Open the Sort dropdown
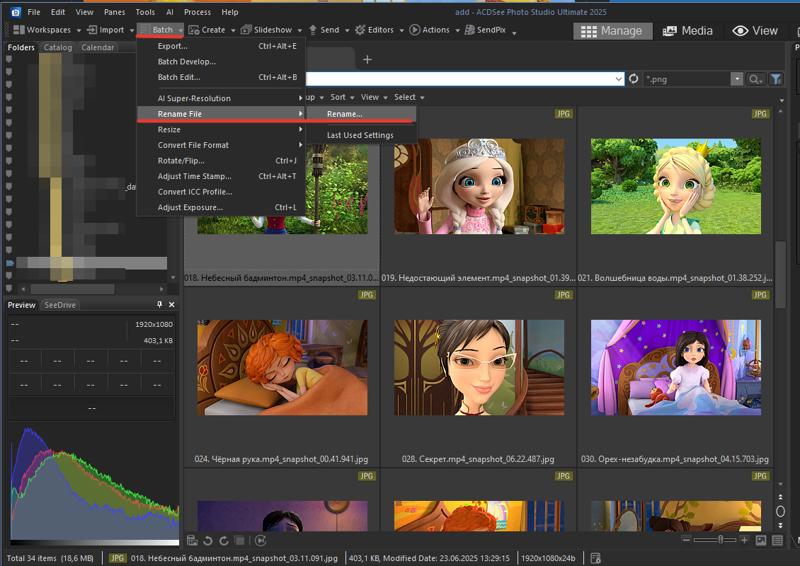The height and width of the screenshot is (566, 800). pyautogui.click(x=342, y=97)
